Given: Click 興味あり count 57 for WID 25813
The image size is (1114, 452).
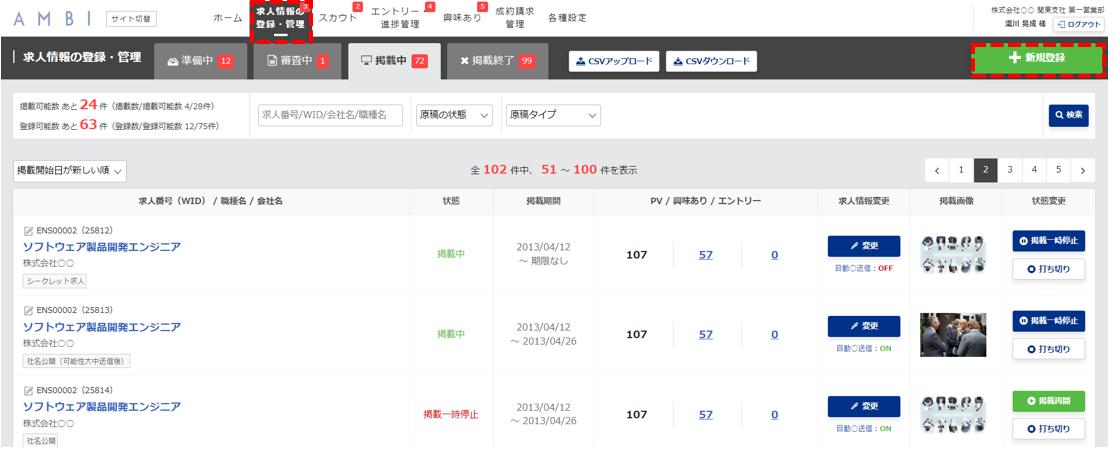Looking at the screenshot, I should (x=705, y=335).
